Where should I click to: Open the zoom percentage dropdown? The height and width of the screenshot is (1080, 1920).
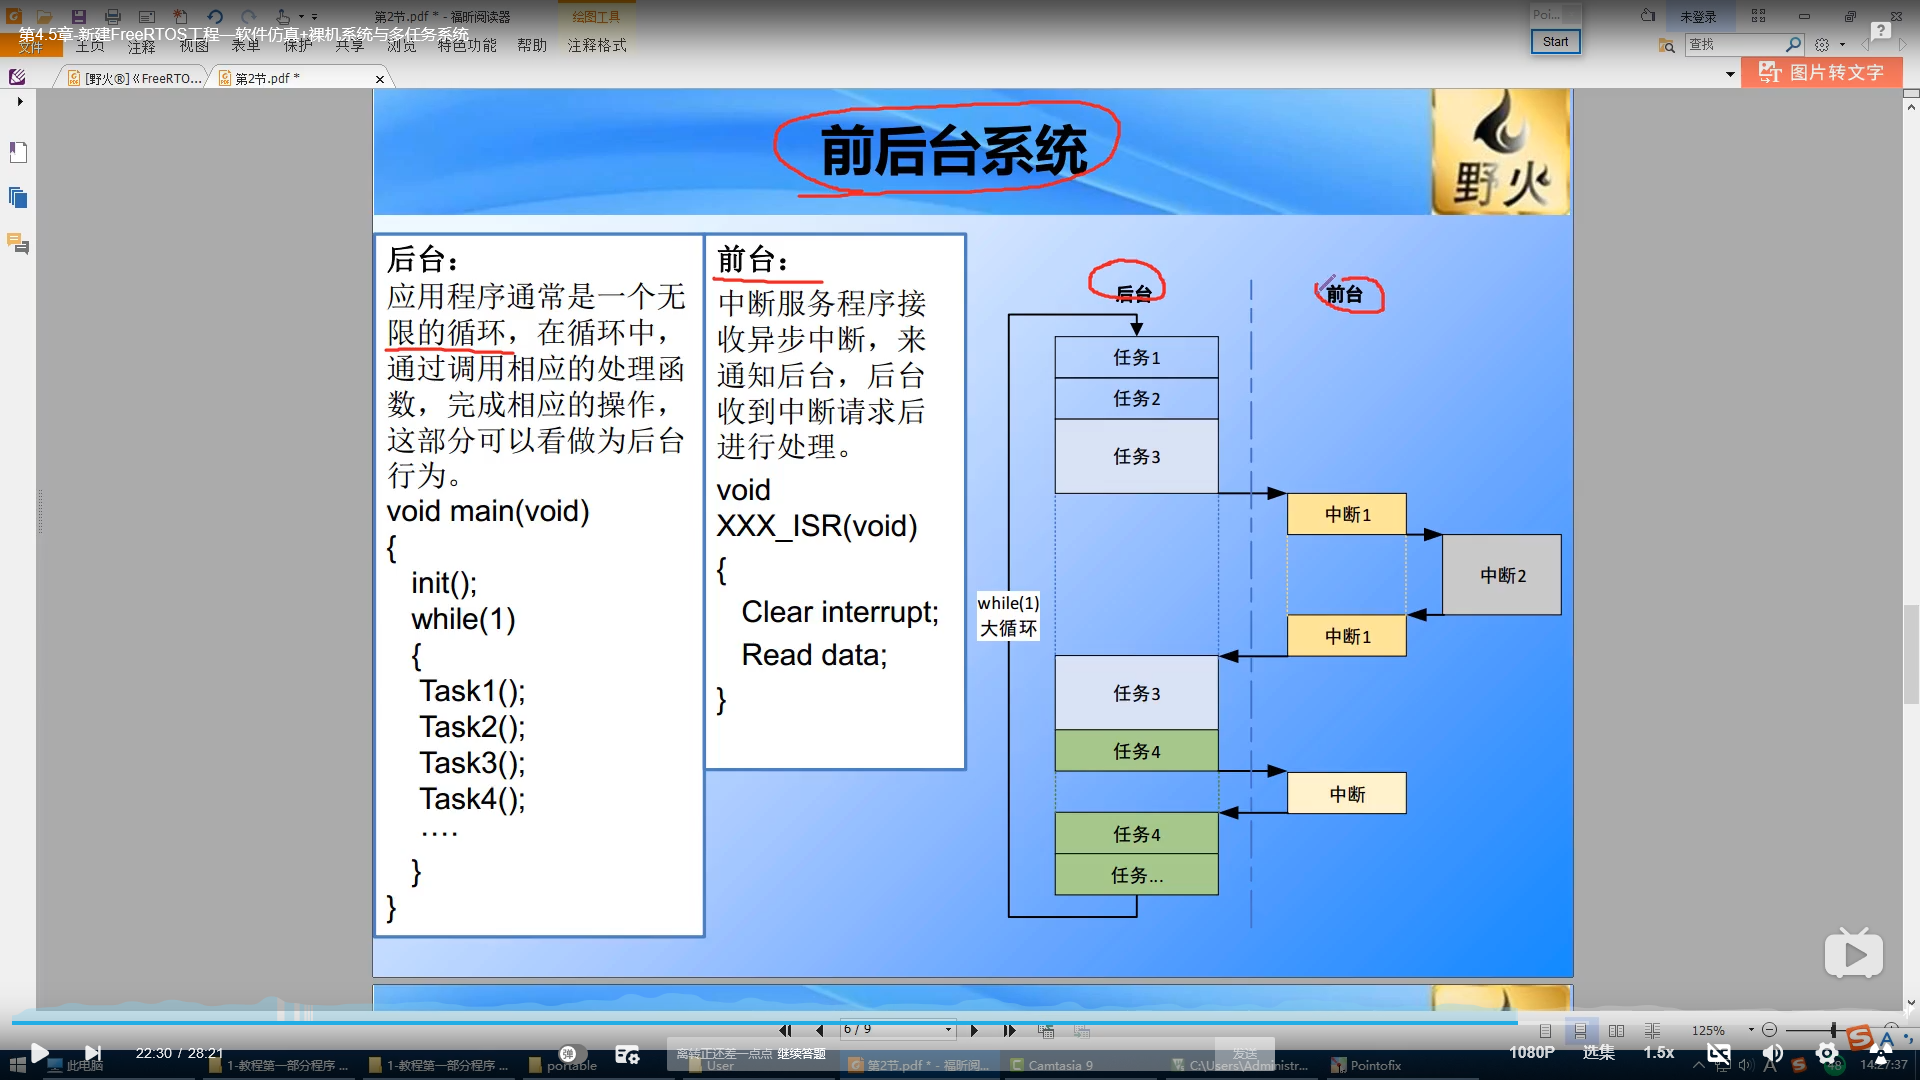[x=1751, y=1030]
